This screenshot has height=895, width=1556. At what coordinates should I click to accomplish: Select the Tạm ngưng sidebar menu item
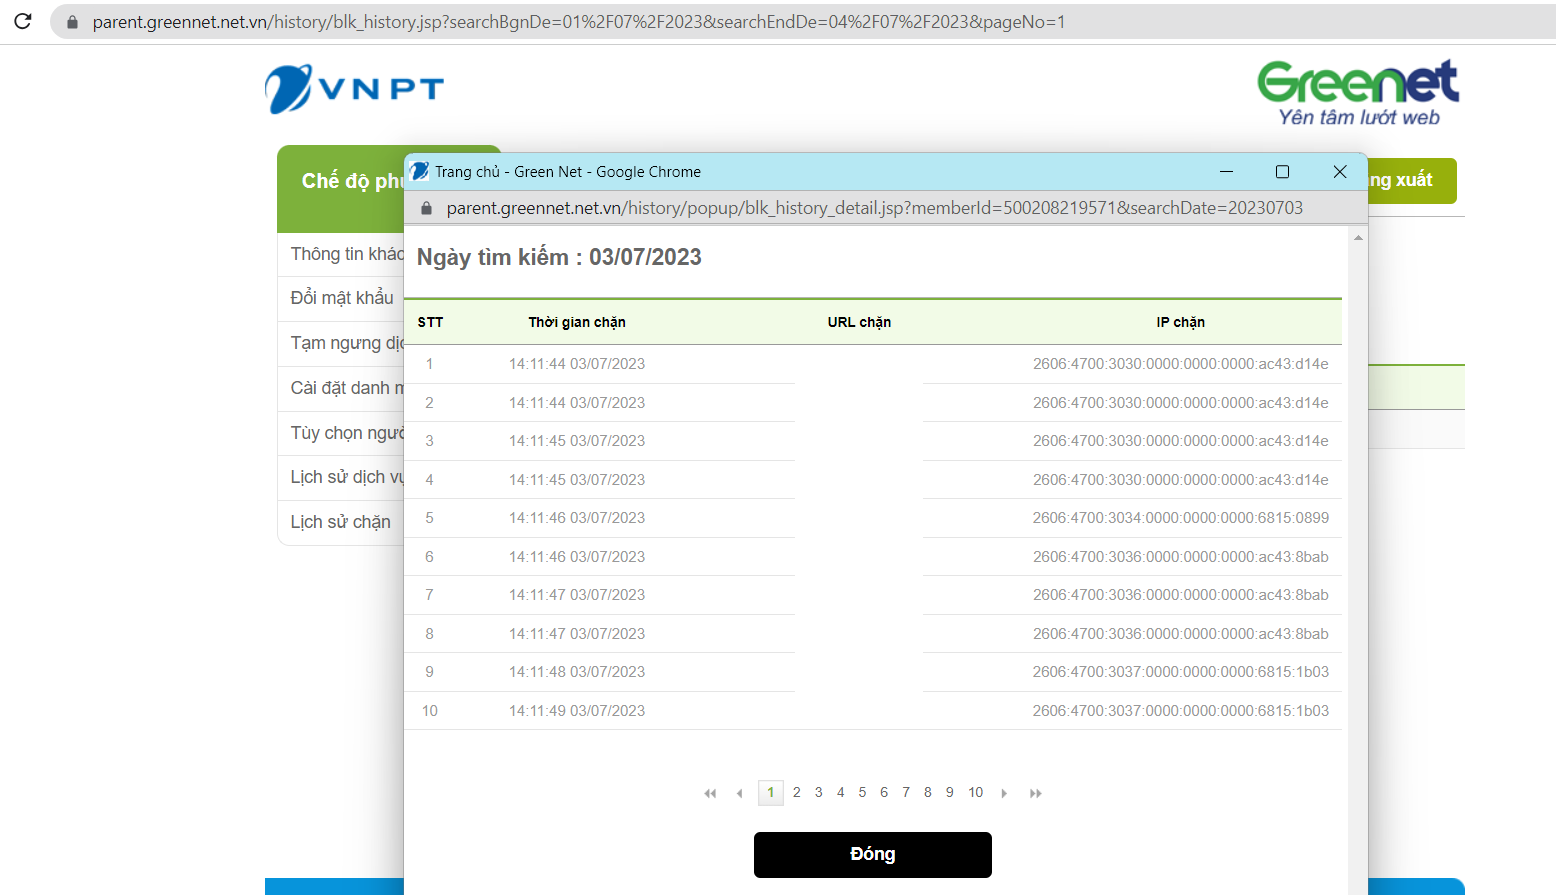point(345,343)
